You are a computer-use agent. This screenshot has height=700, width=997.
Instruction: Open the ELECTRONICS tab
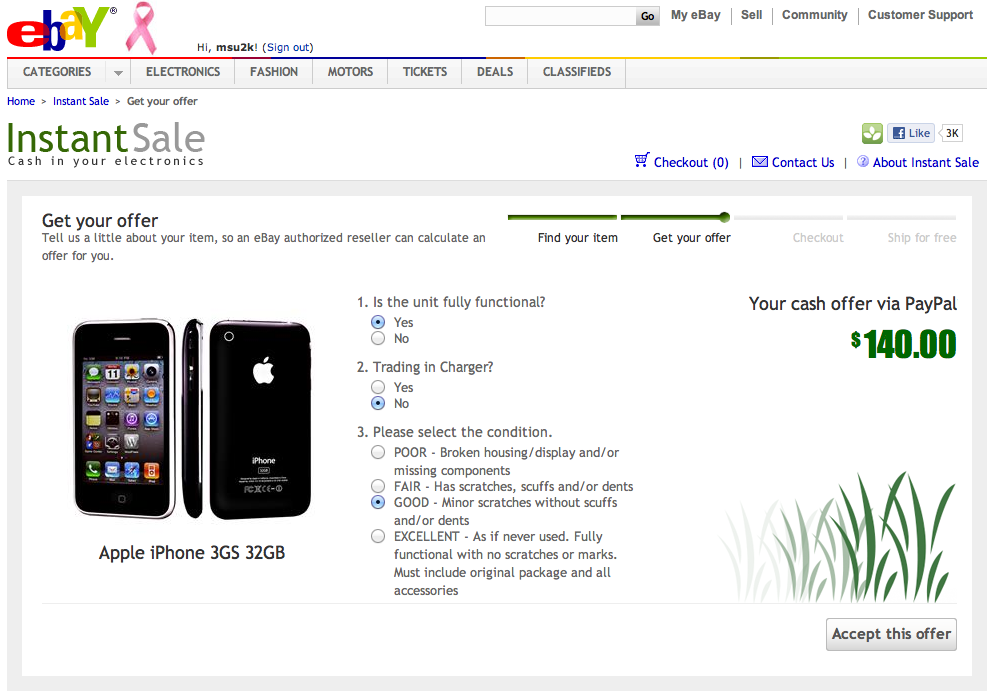183,72
